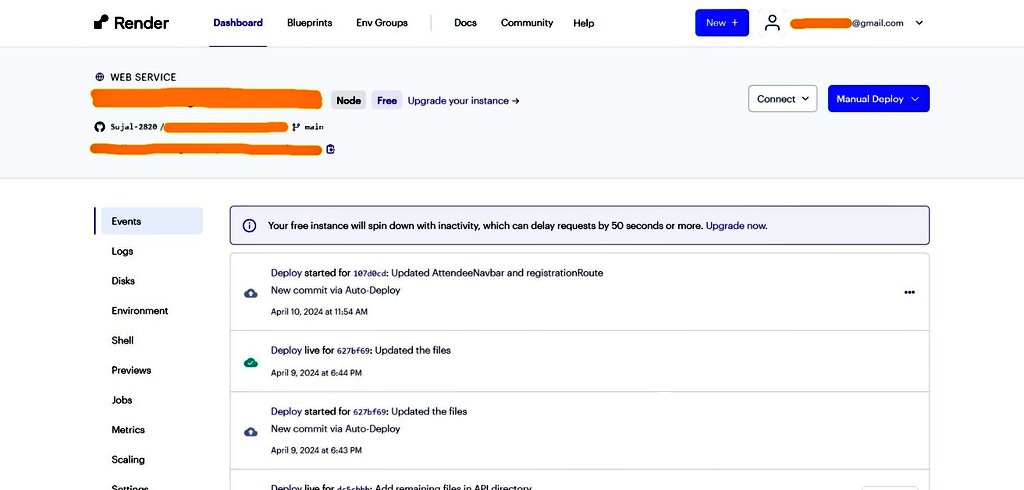Open commit hash 107d0cd
The width and height of the screenshot is (1024, 490).
(x=370, y=273)
